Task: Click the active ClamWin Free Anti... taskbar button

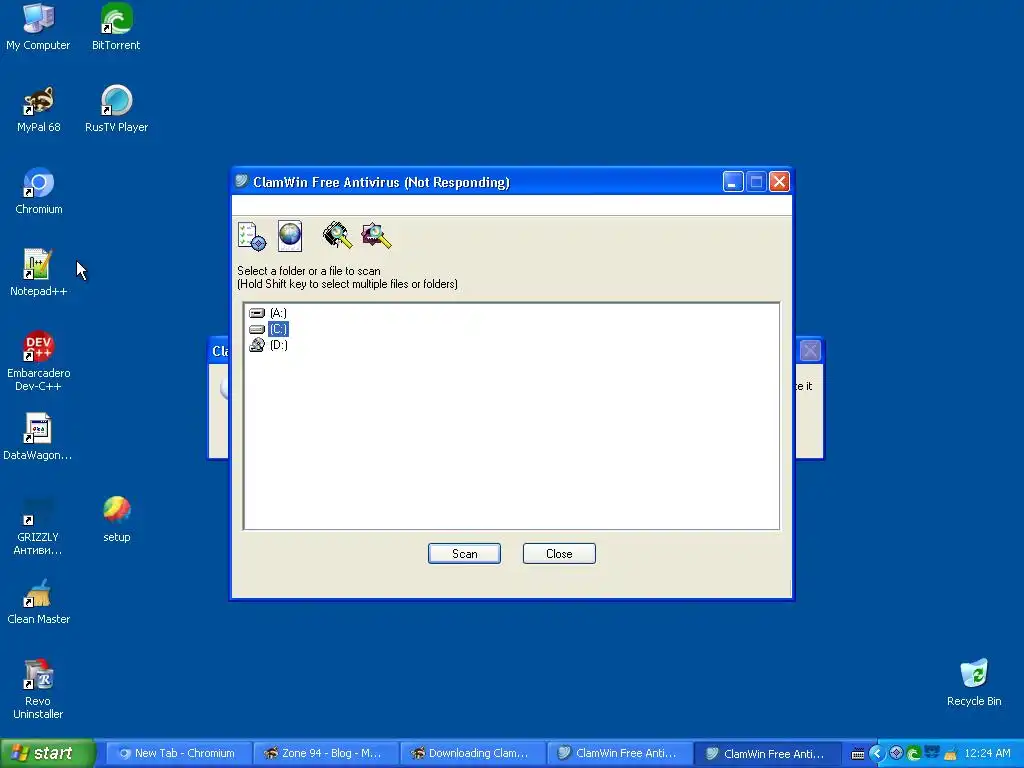Action: [768, 753]
